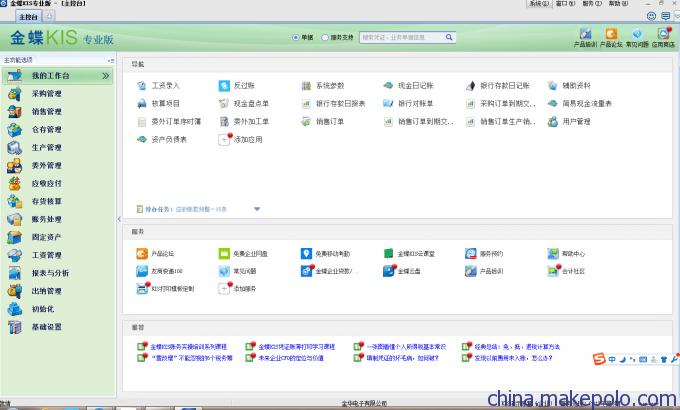Expand 我的工作台 double chevron
Image resolution: width=680 pixels, height=410 pixels.
point(105,76)
